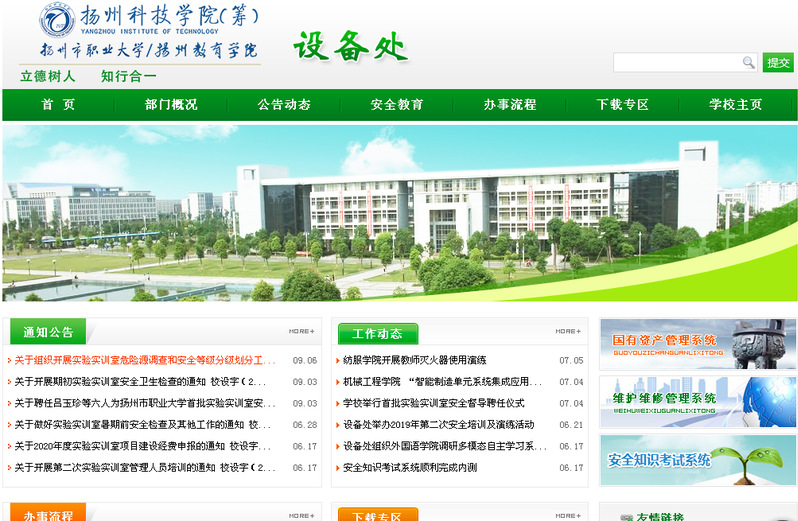Open the 国有资产管理系统 banner
The height and width of the screenshot is (521, 798).
pyautogui.click(x=697, y=345)
